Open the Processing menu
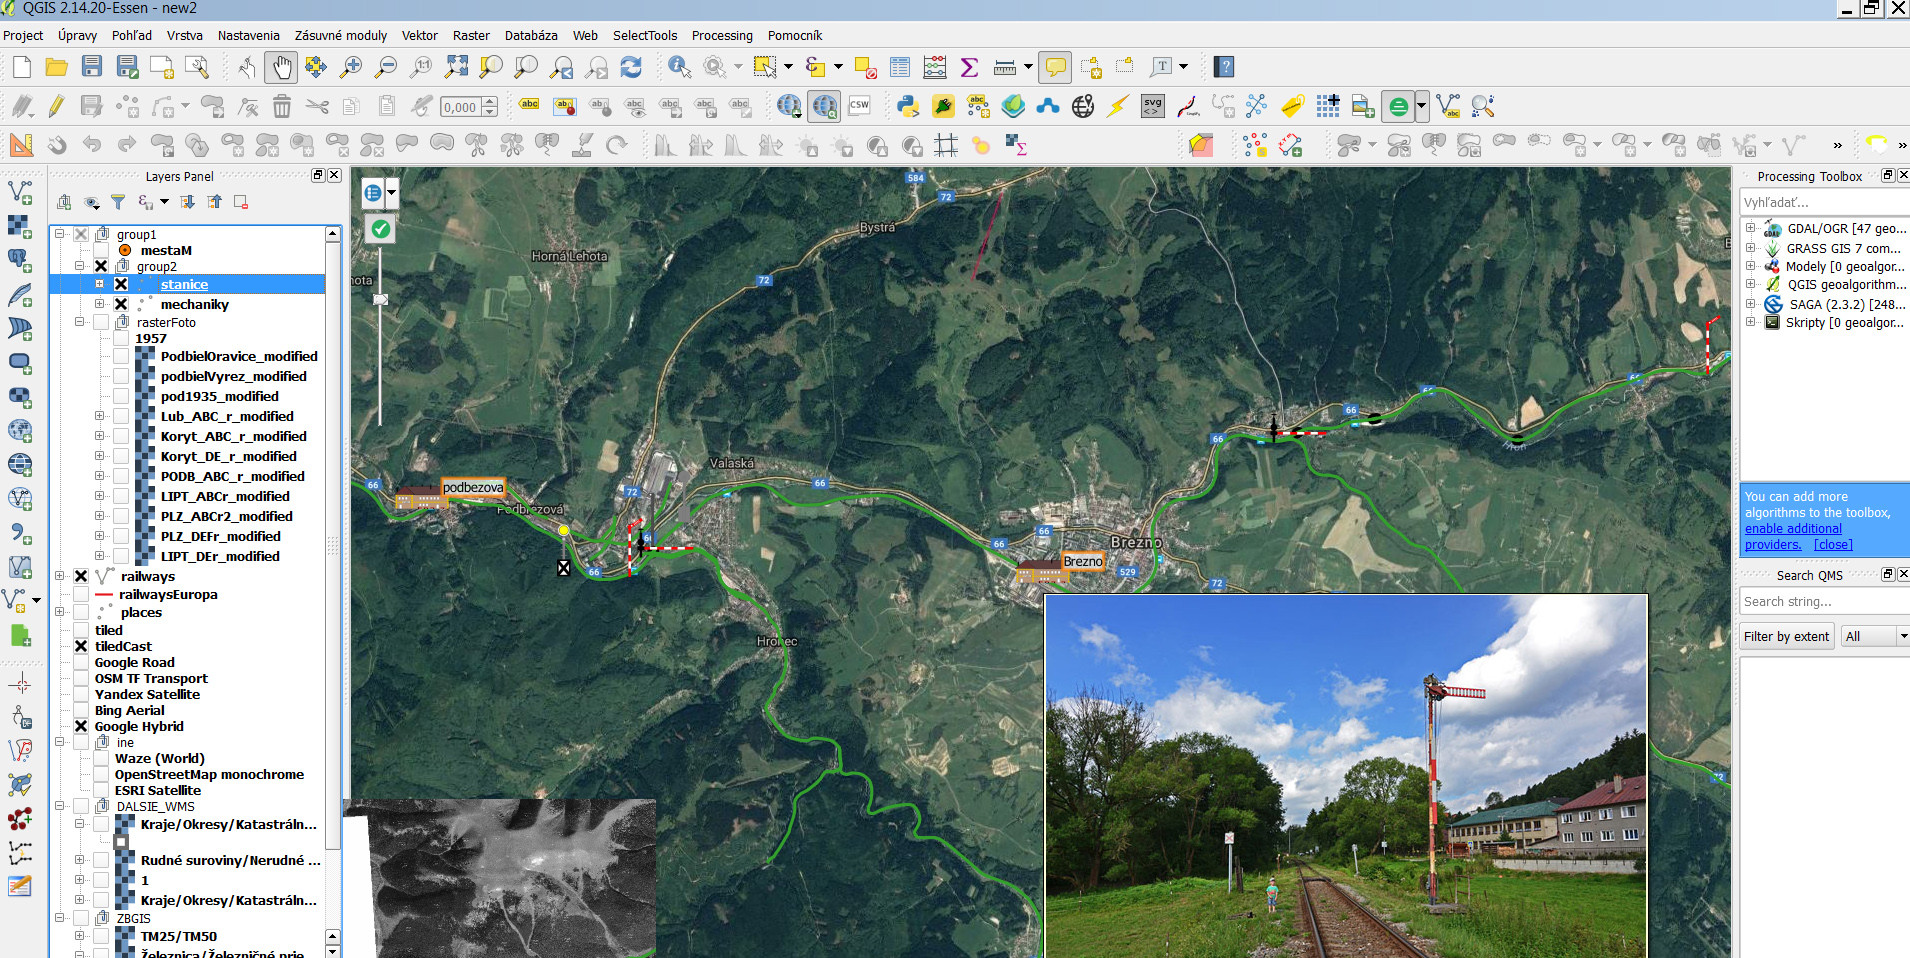Screen dimensions: 1910x958 pyautogui.click(x=722, y=35)
